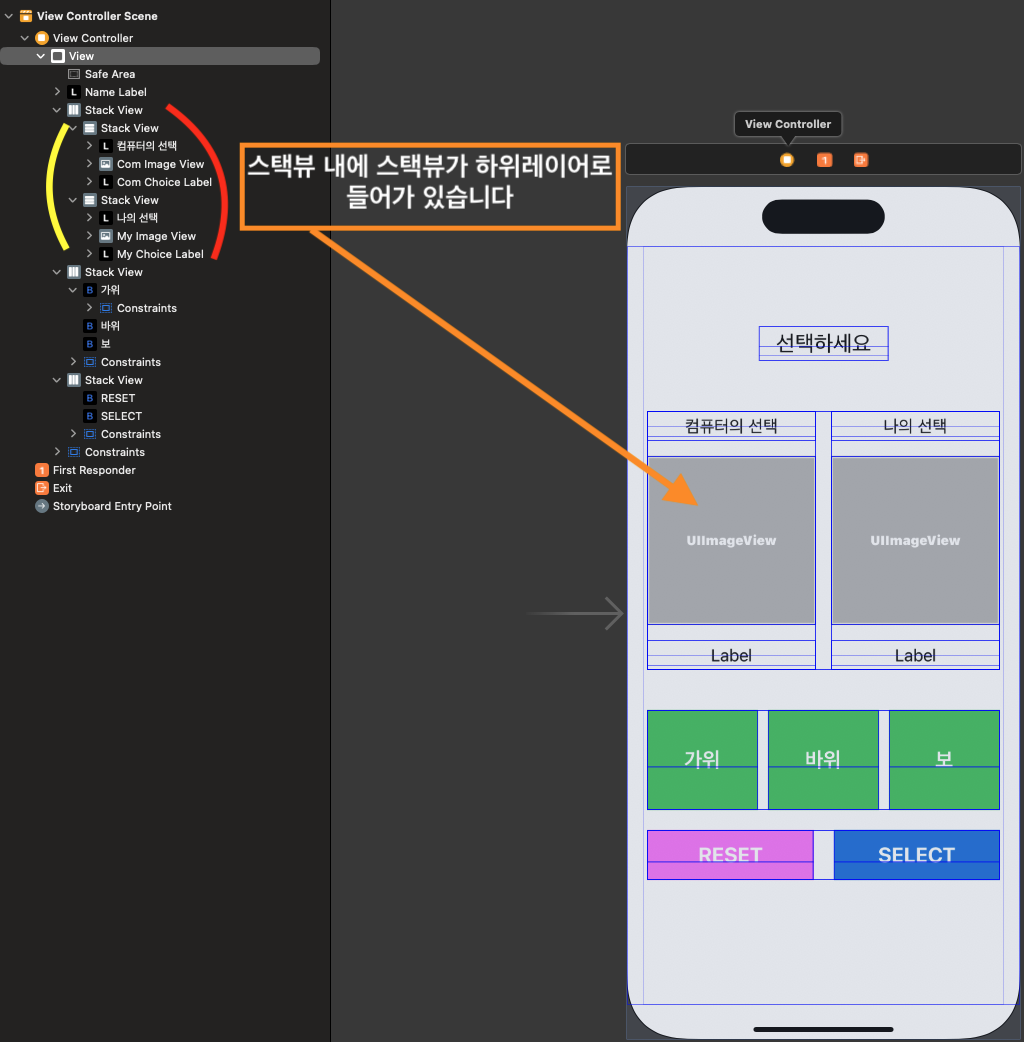
Task: Click the Constraints icon below SELECT row
Action: click(x=90, y=434)
